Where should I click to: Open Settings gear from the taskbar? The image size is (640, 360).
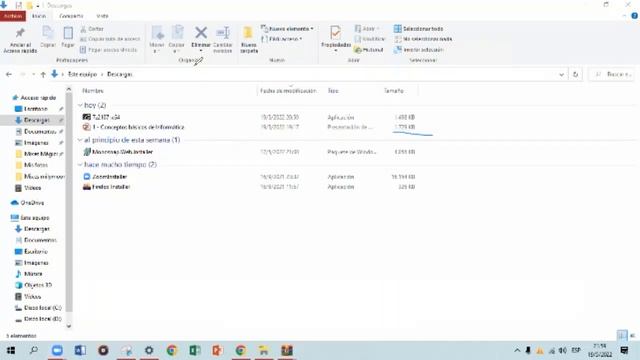point(149,350)
